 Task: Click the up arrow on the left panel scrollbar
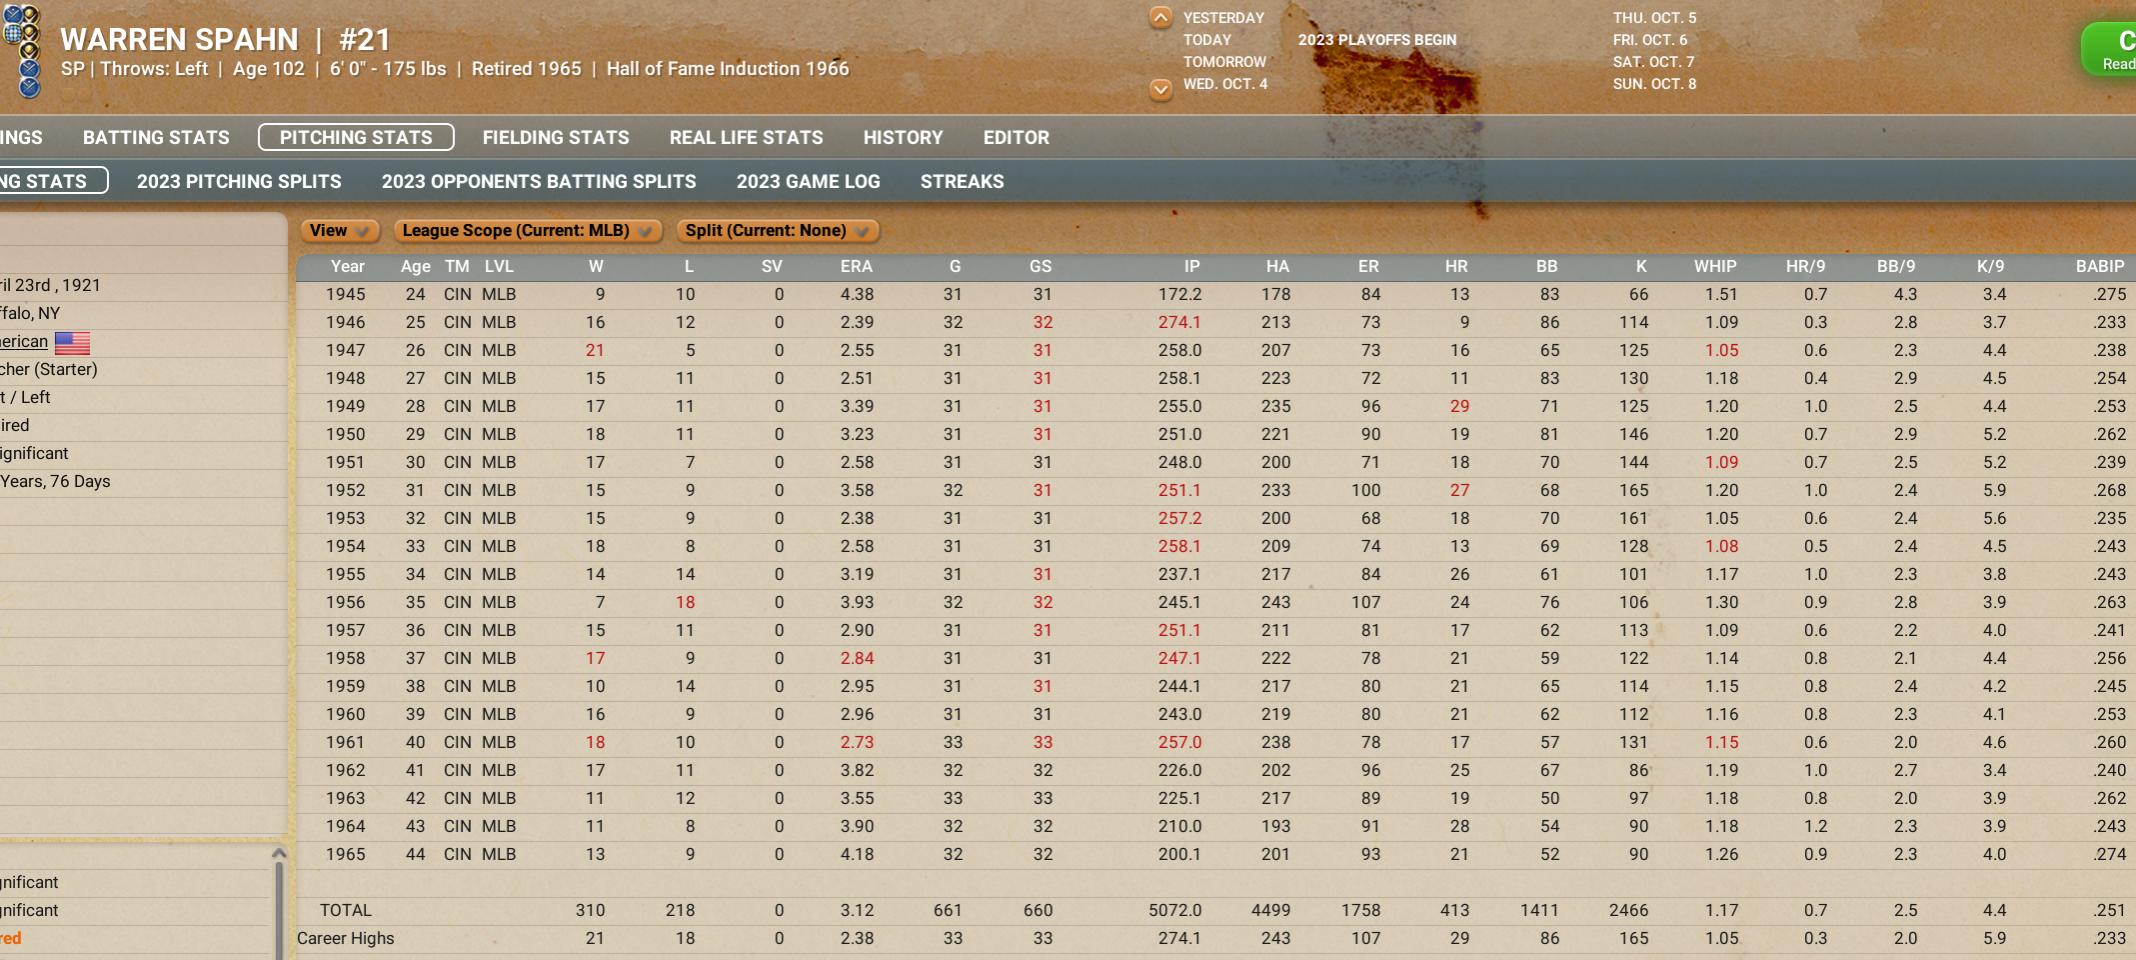279,854
